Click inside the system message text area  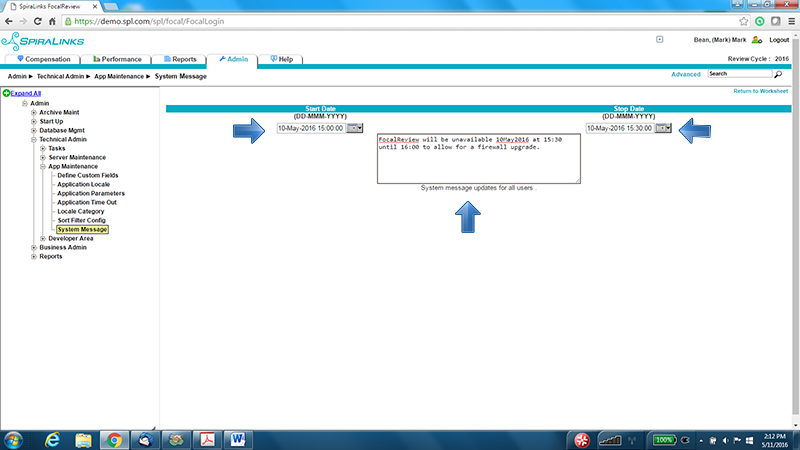pos(478,160)
